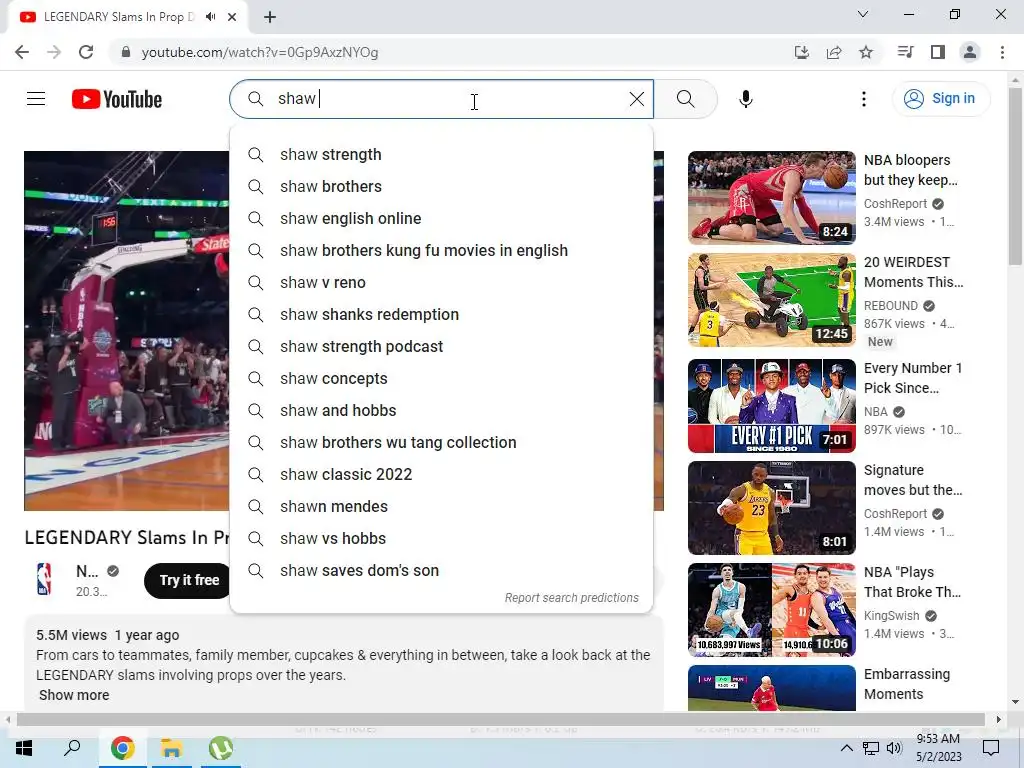Choose suggestion 'shaw brothers'

(441, 187)
